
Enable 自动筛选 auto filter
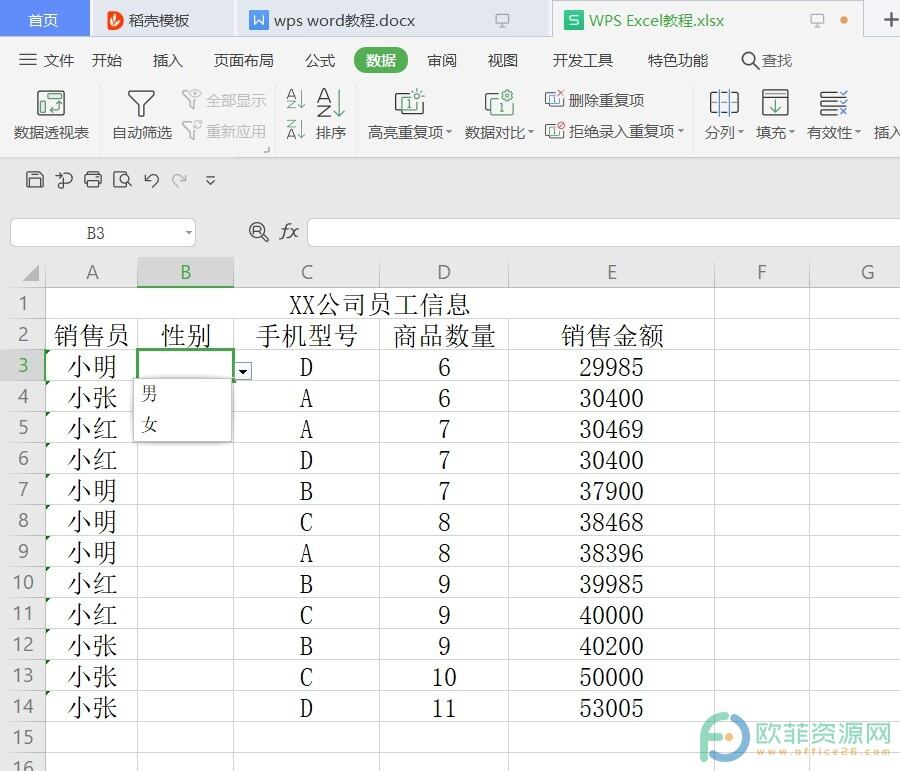click(x=141, y=114)
